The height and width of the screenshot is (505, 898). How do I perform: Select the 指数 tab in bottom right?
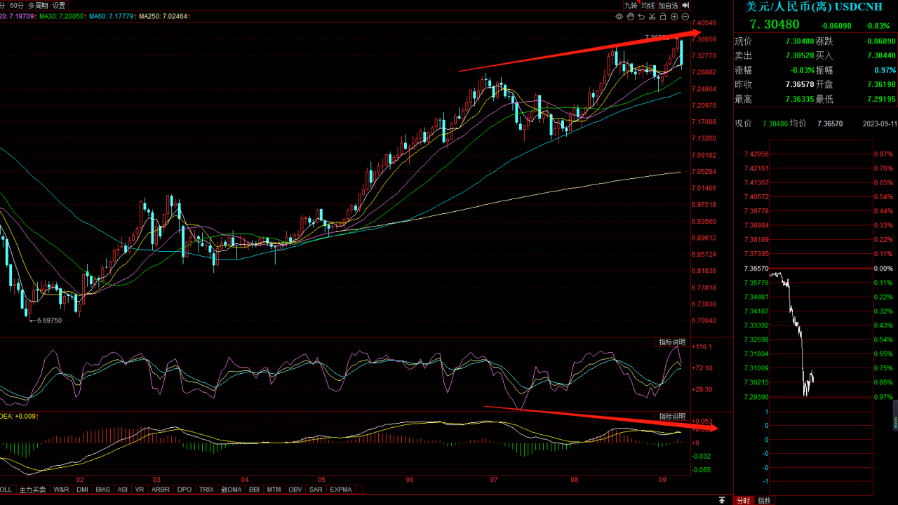tap(764, 500)
